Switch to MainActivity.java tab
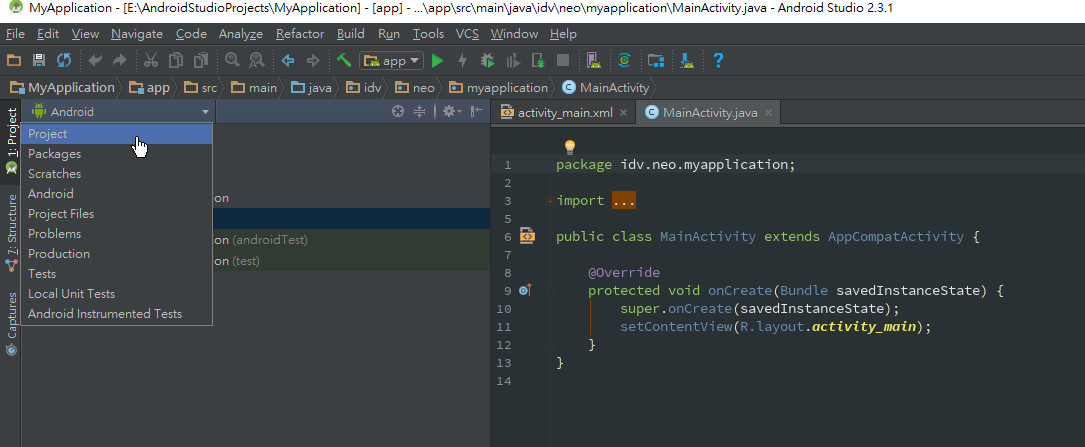The image size is (1085, 447). [x=710, y=113]
